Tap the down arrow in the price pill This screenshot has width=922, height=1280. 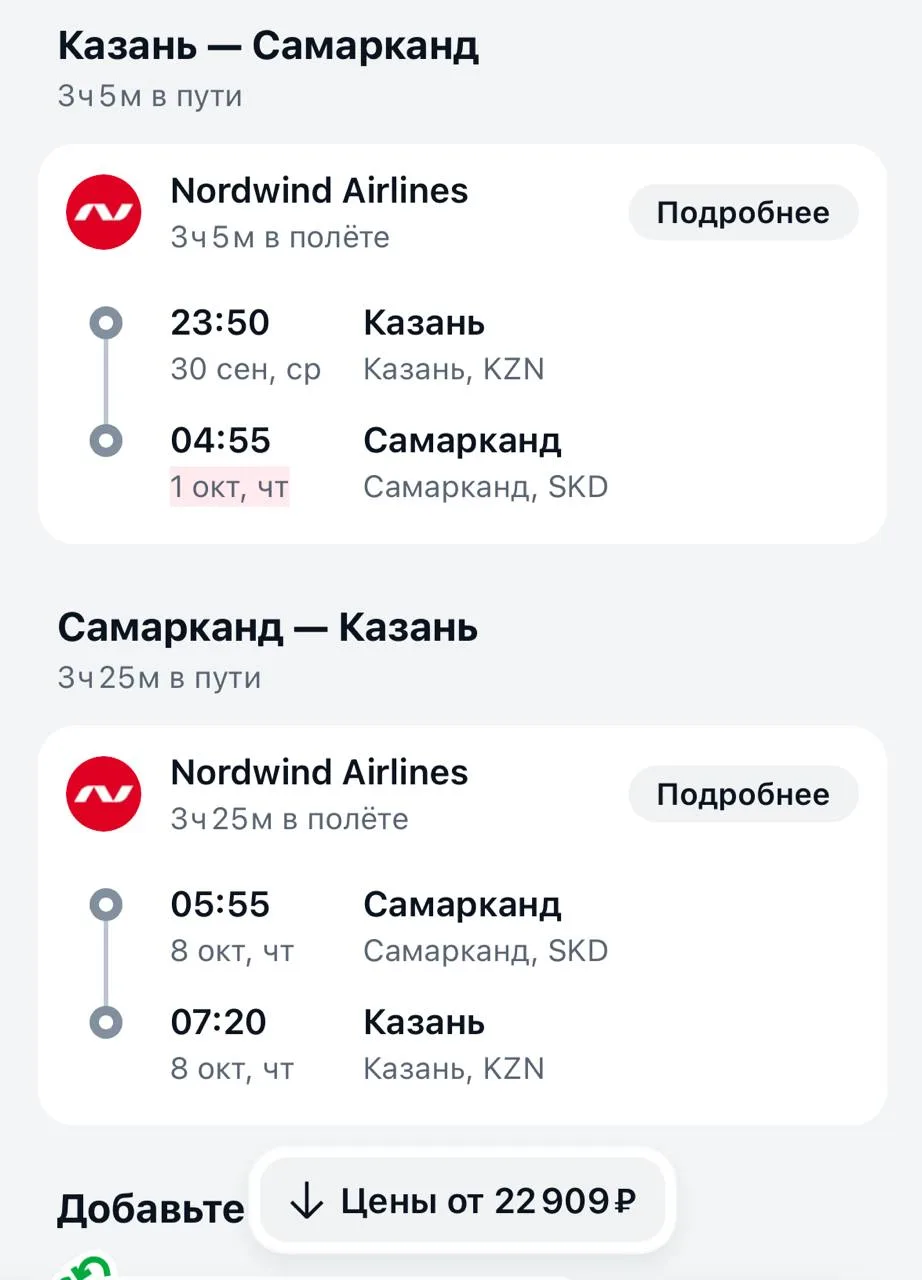tap(305, 1201)
